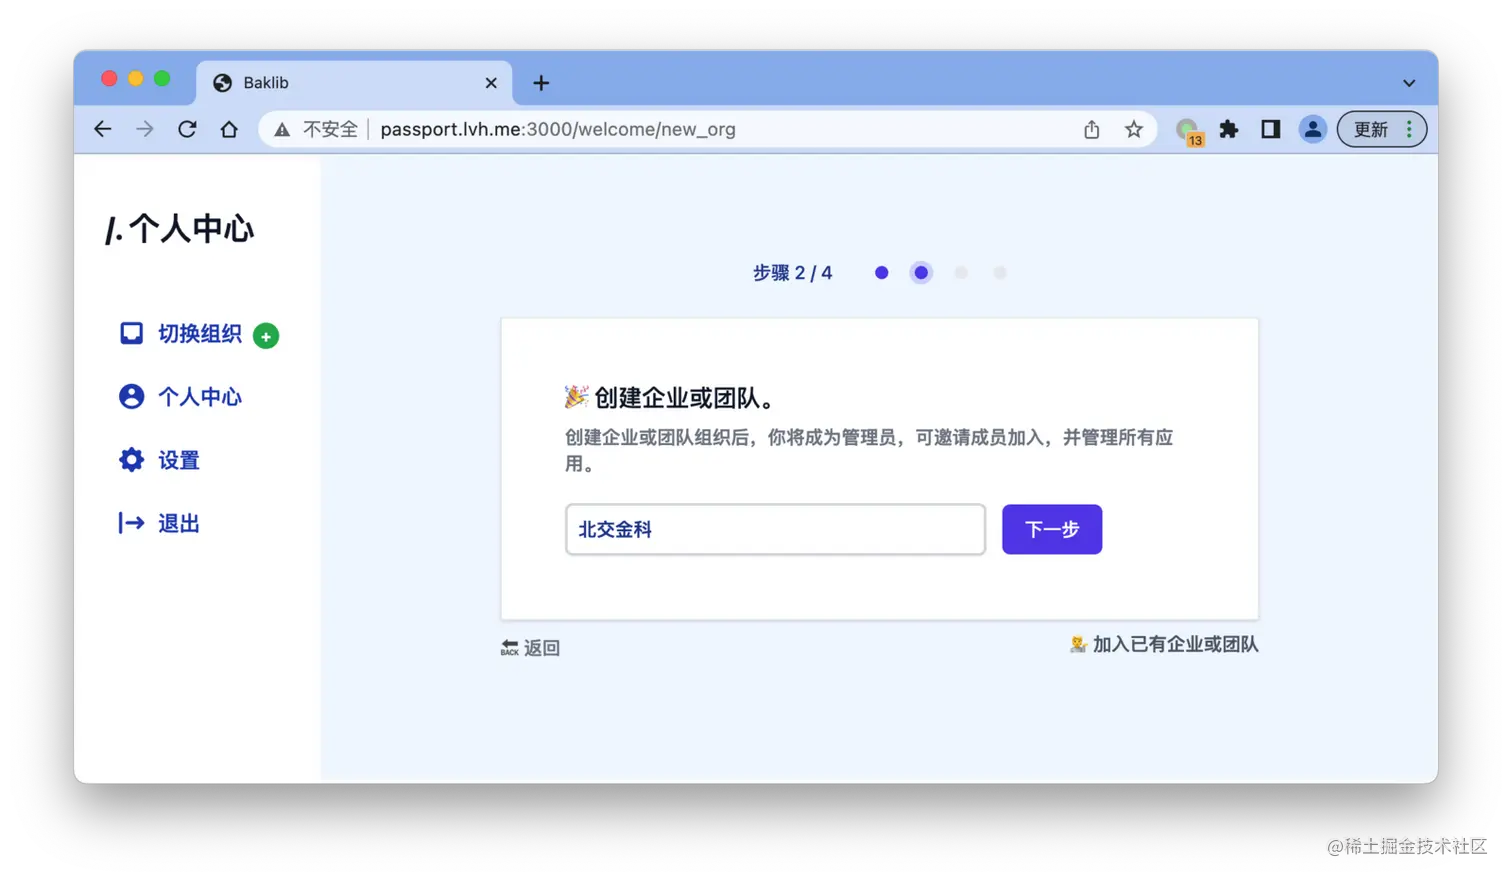Click the third step indicator dot
The width and height of the screenshot is (1512, 881).
[x=961, y=273]
